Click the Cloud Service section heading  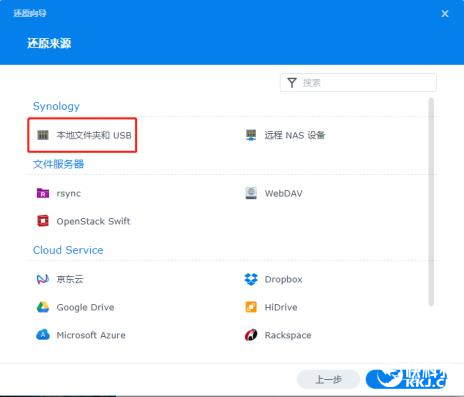pos(68,250)
